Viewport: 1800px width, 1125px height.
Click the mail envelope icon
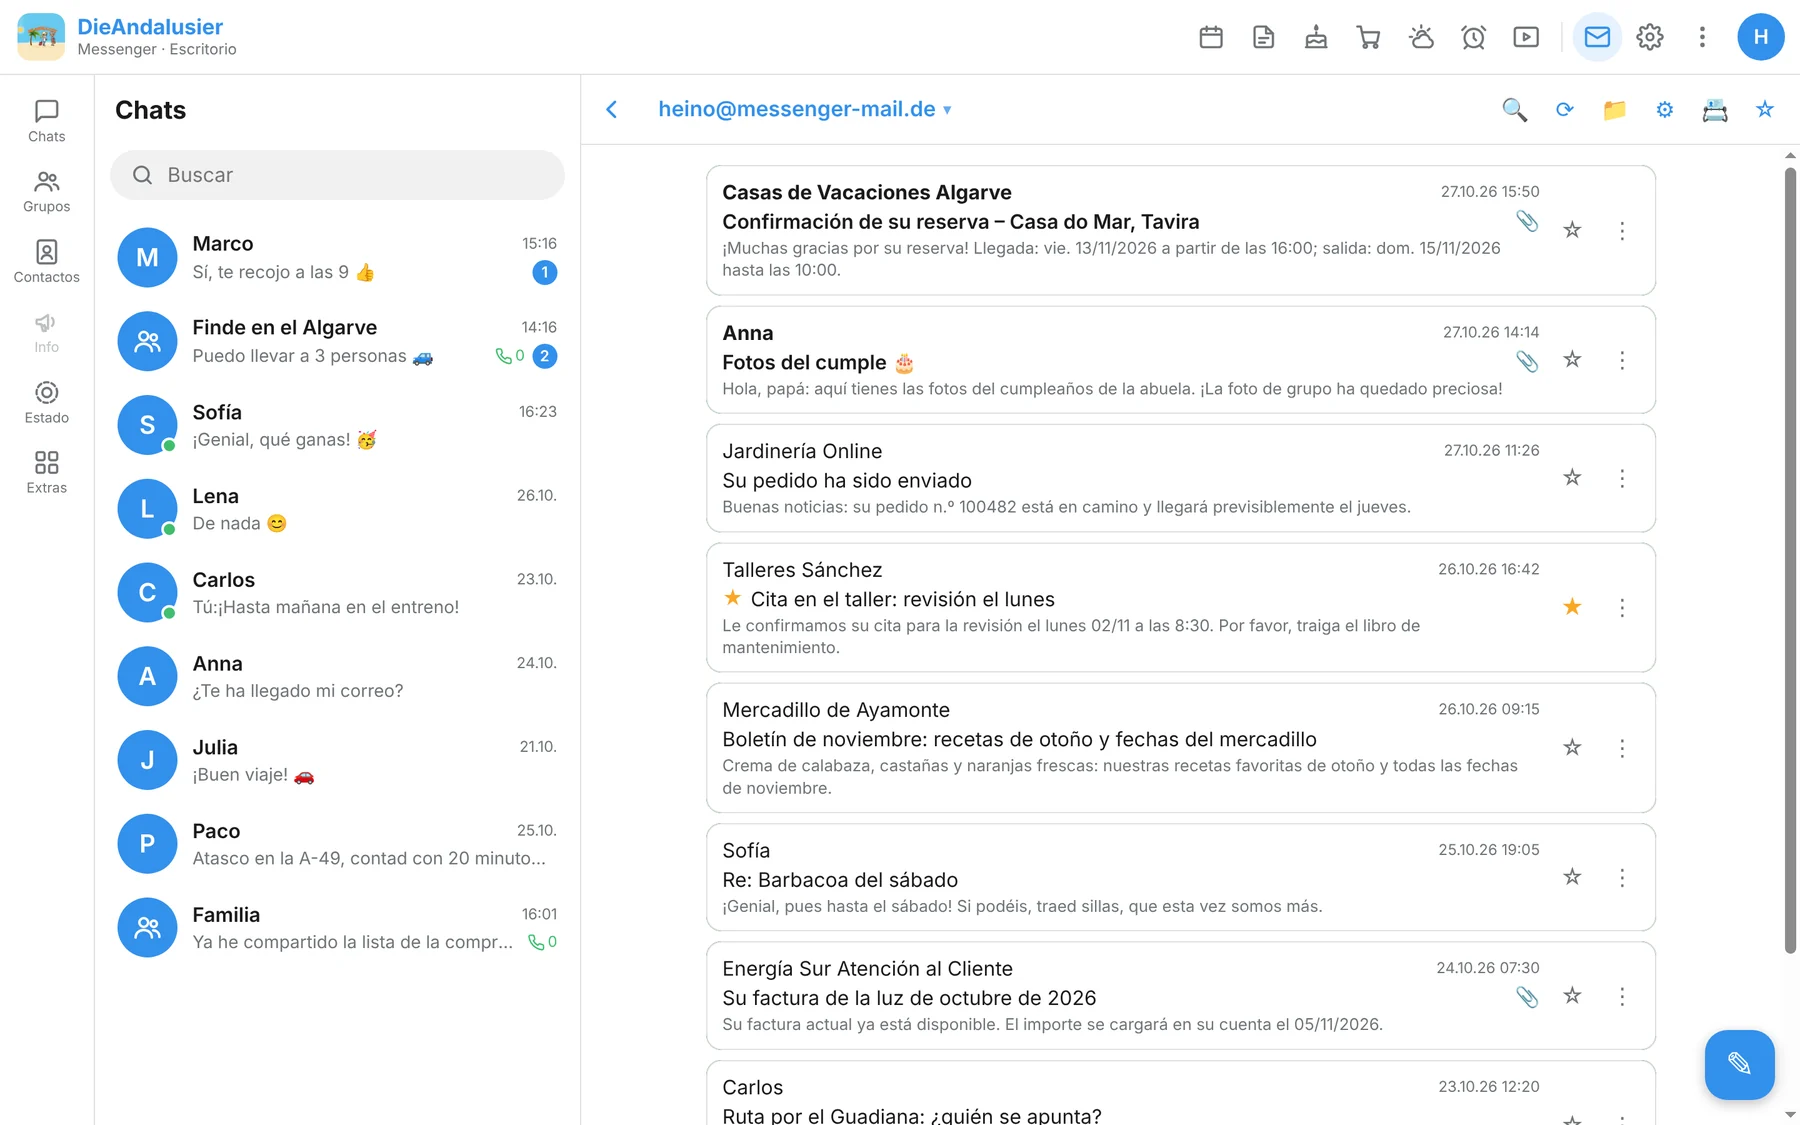tap(1597, 37)
